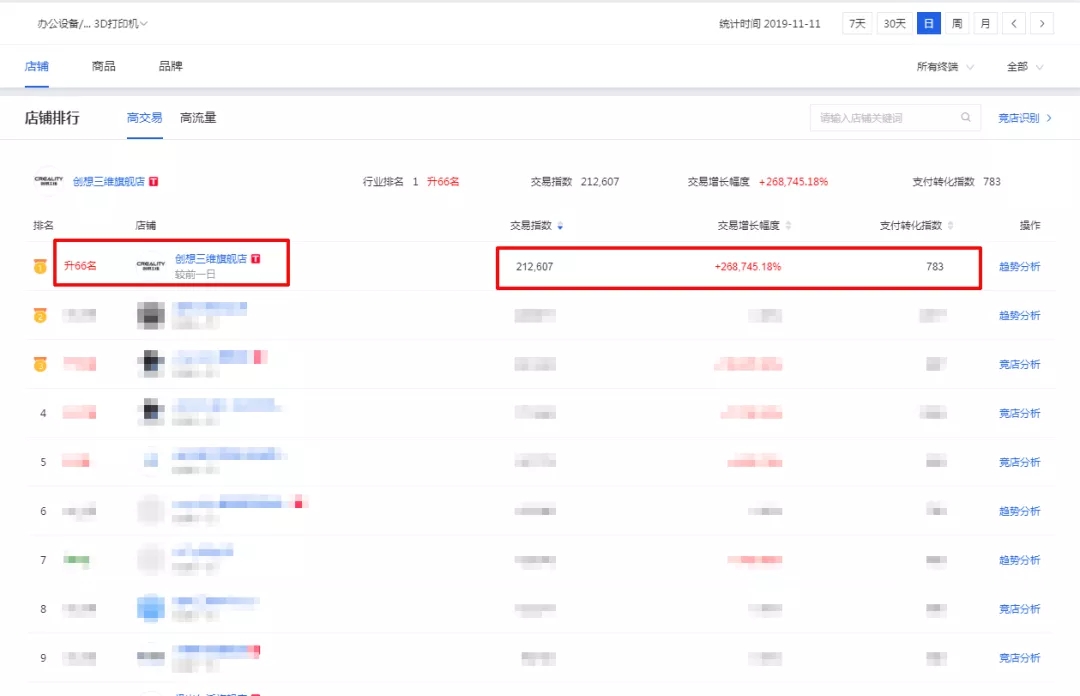This screenshot has height=696, width=1080.
Task: Open 竞店分析 for the rank 8 store
Action: coord(1019,609)
